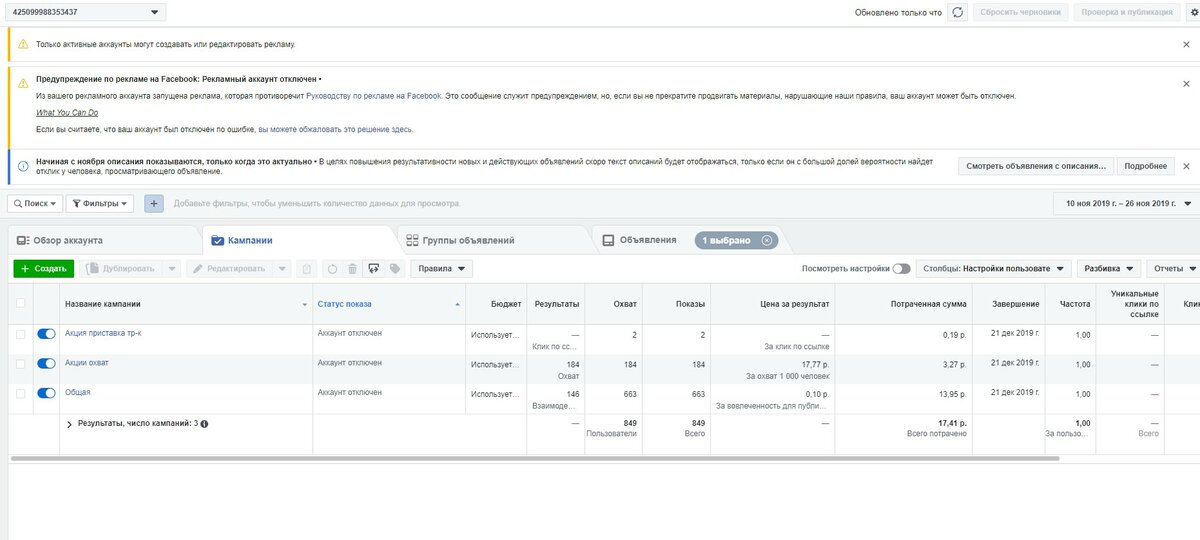Open the 'Акция приставка тр-к' campaign link

(103, 333)
